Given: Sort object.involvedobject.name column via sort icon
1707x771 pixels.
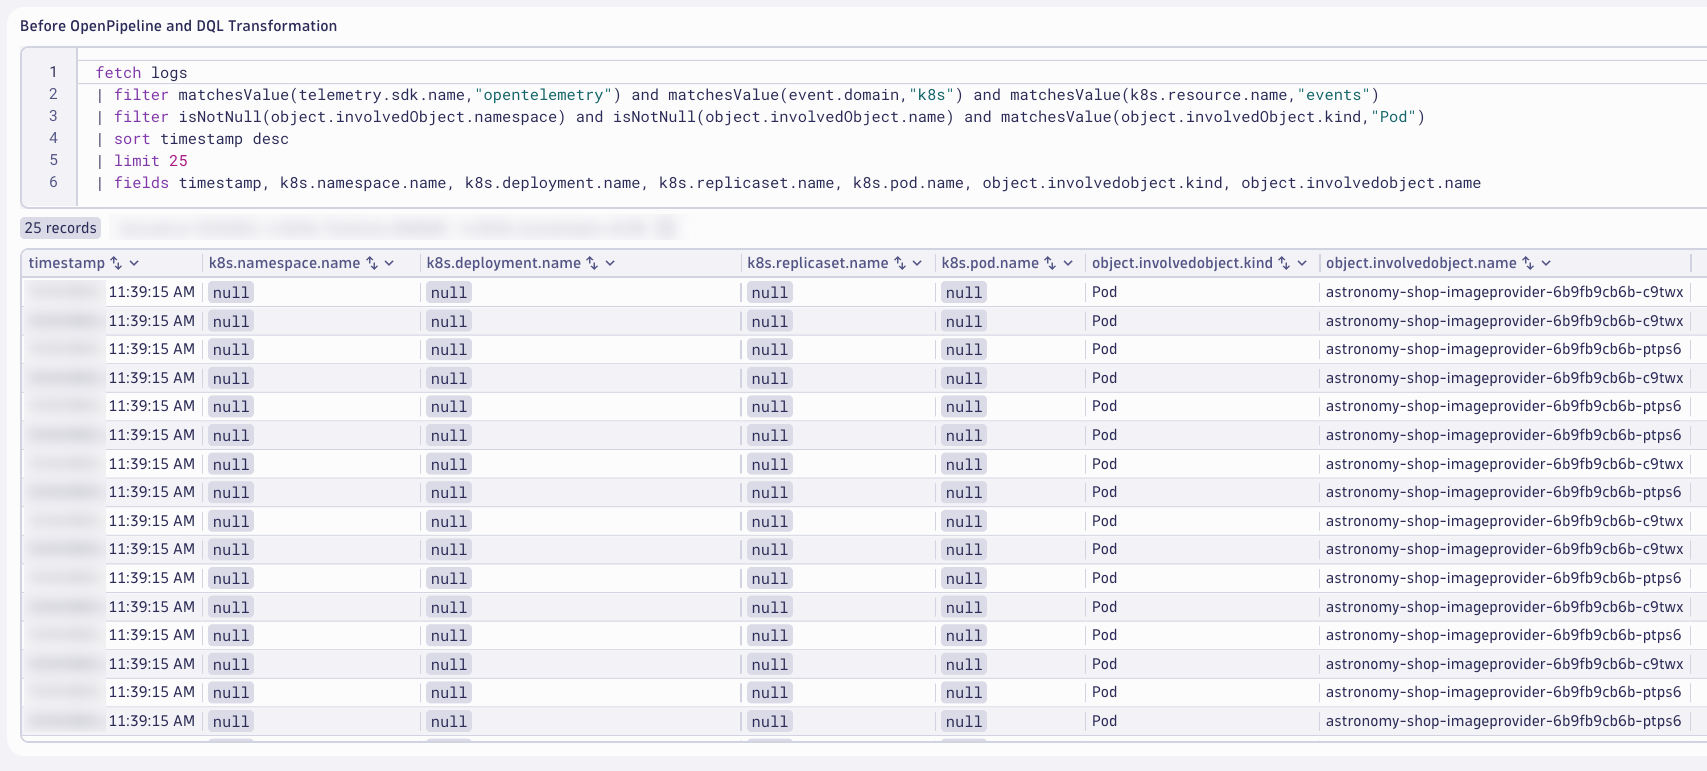Looking at the screenshot, I should (1528, 263).
